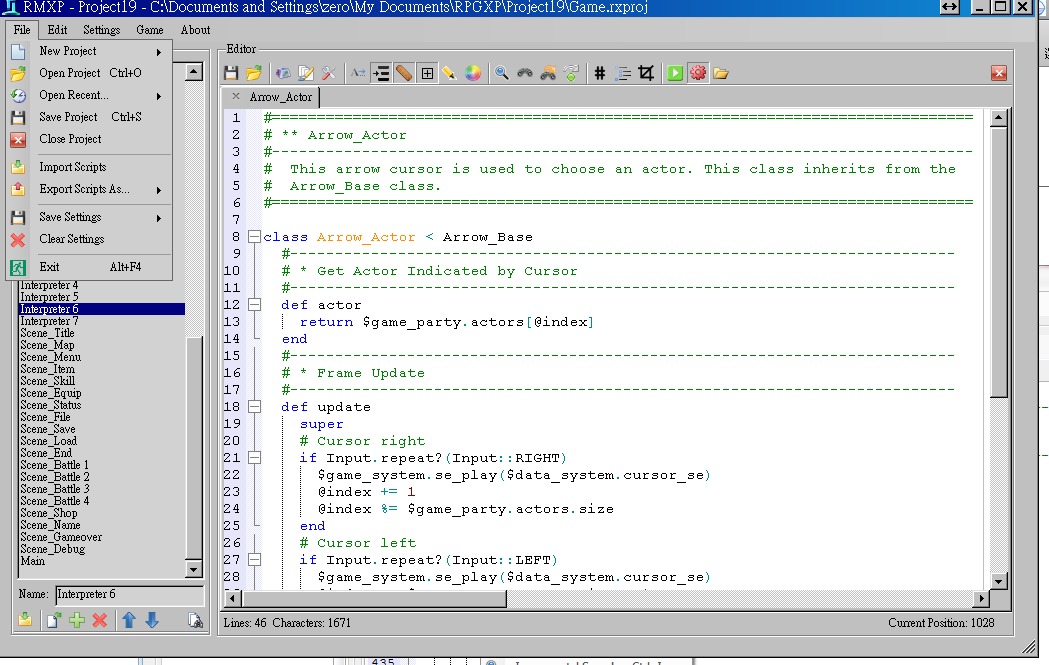The height and width of the screenshot is (665, 1049).
Task: Click the script Name input field
Action: pyautogui.click(x=129, y=595)
